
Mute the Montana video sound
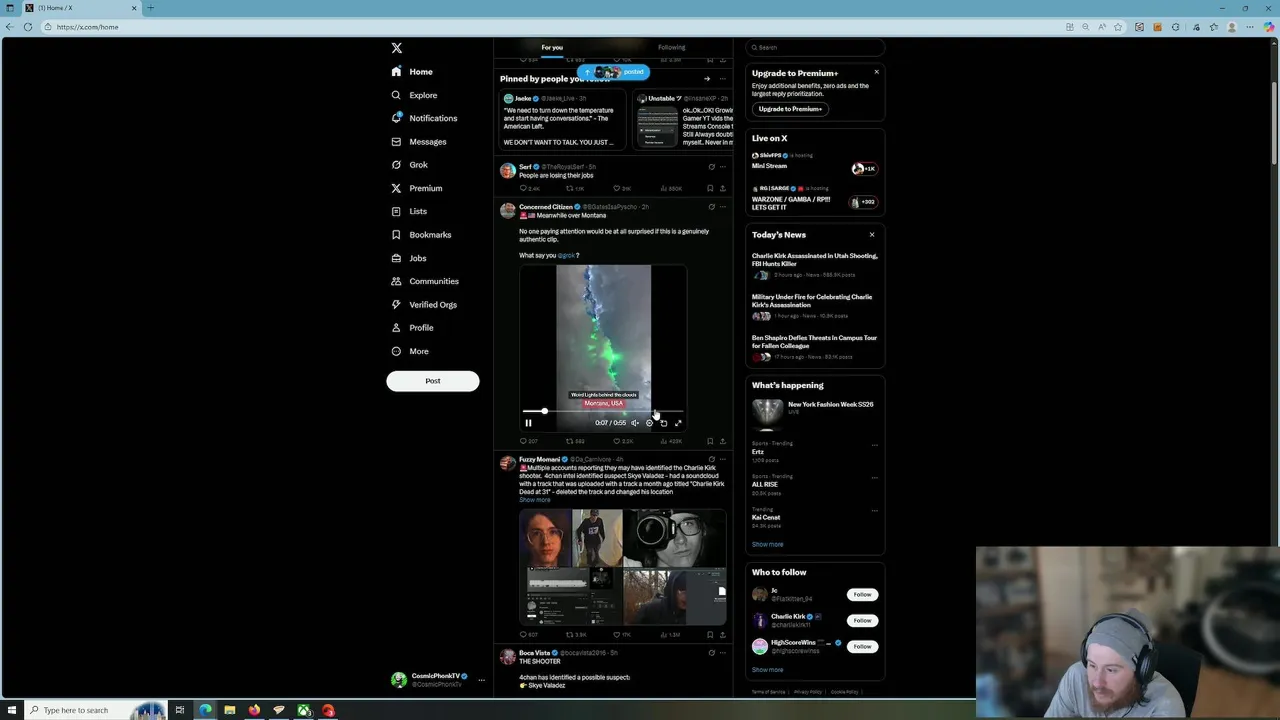pos(635,423)
